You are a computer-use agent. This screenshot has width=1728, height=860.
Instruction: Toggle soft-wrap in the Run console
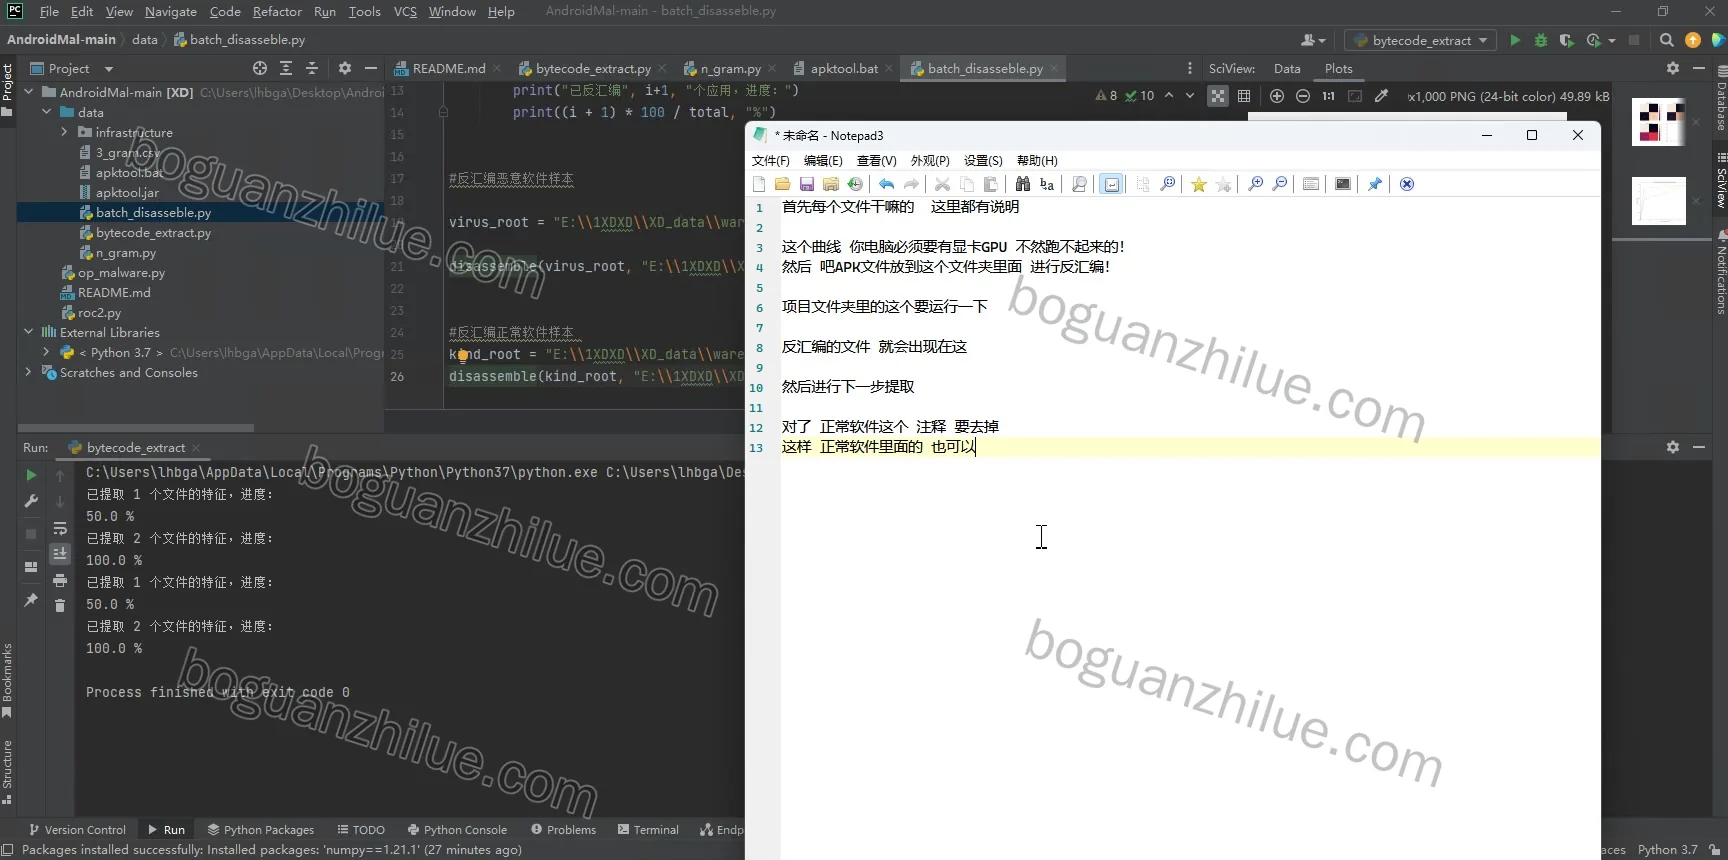click(60, 529)
